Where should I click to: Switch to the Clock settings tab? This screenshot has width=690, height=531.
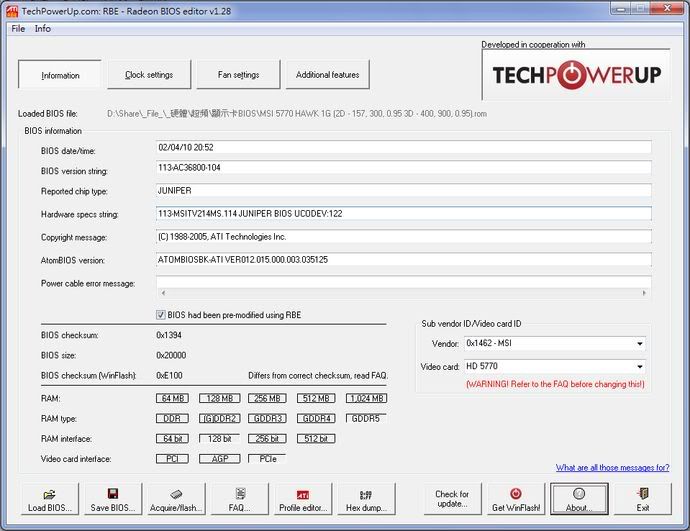[149, 75]
